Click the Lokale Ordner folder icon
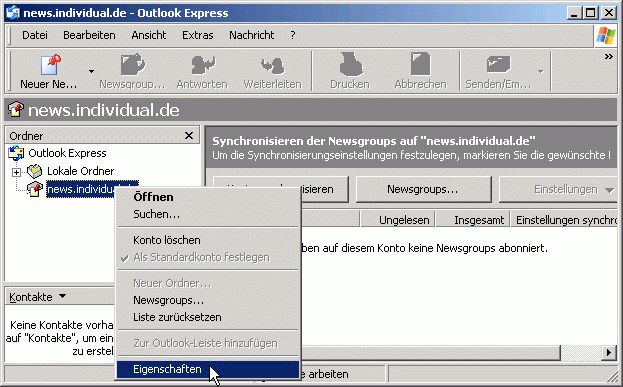The width and height of the screenshot is (623, 387). [35, 171]
